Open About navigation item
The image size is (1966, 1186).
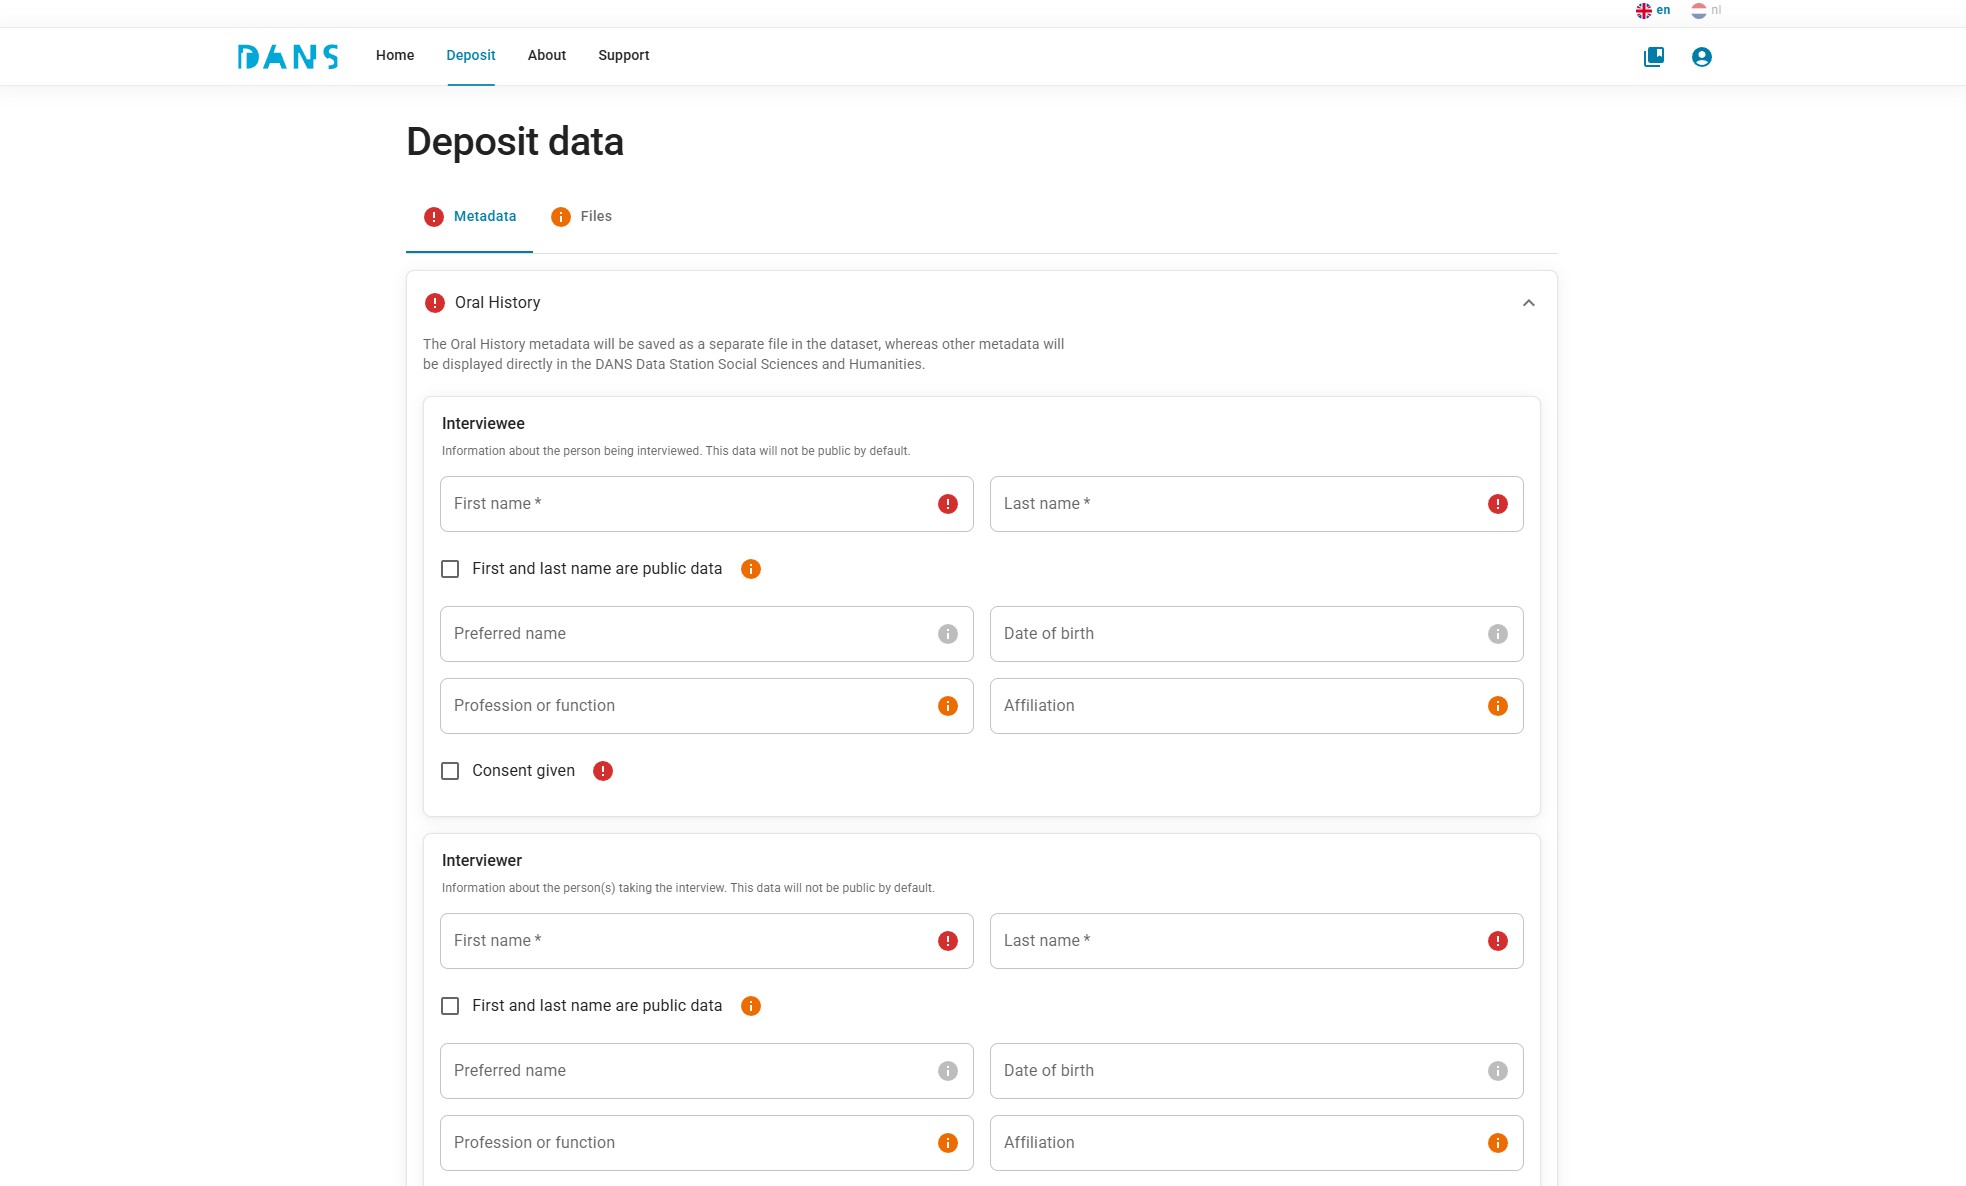[x=547, y=56]
